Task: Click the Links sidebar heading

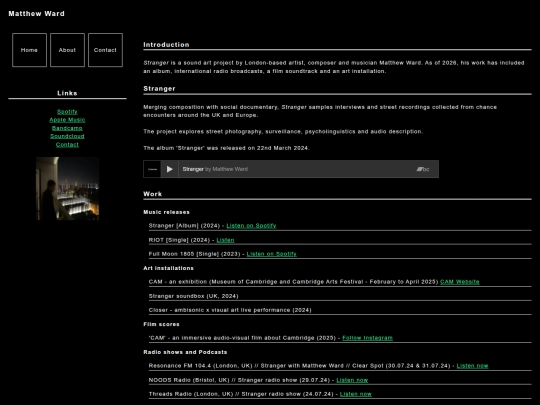Action: 67,93
